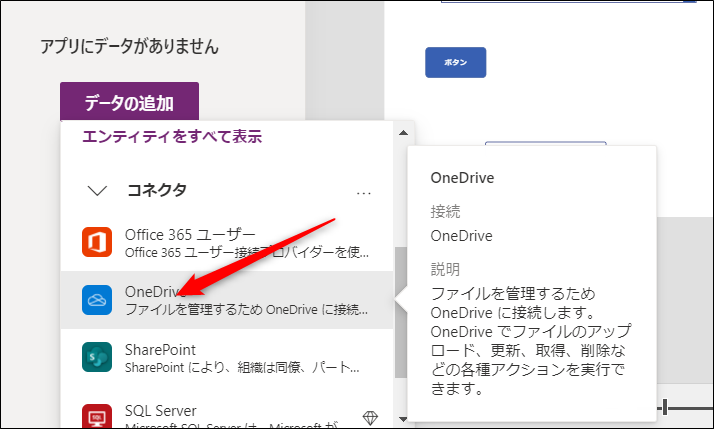The width and height of the screenshot is (714, 429).
Task: Click the blue ボタン on the canvas
Action: click(455, 62)
